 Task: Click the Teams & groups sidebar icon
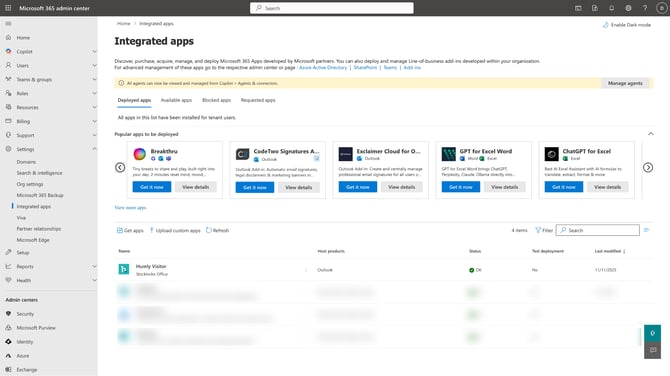(9, 79)
